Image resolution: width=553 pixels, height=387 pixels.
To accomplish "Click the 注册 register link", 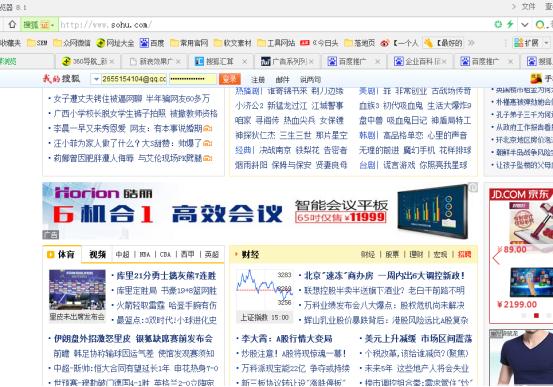I will (258, 80).
